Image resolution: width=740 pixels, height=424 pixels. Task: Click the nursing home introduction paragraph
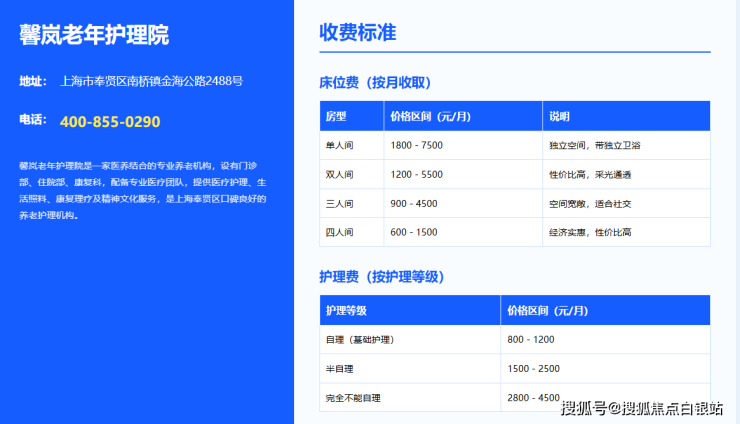pyautogui.click(x=143, y=191)
